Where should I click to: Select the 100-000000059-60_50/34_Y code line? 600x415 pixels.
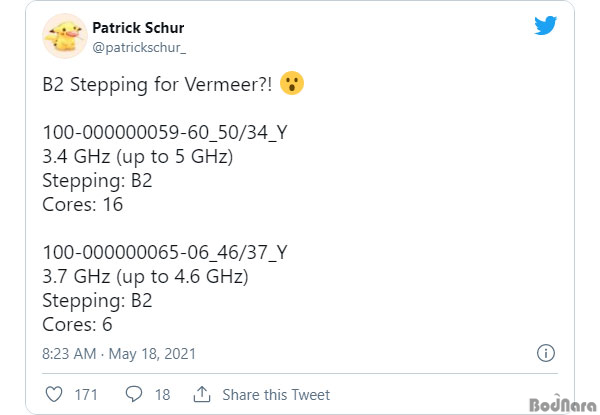coord(165,133)
